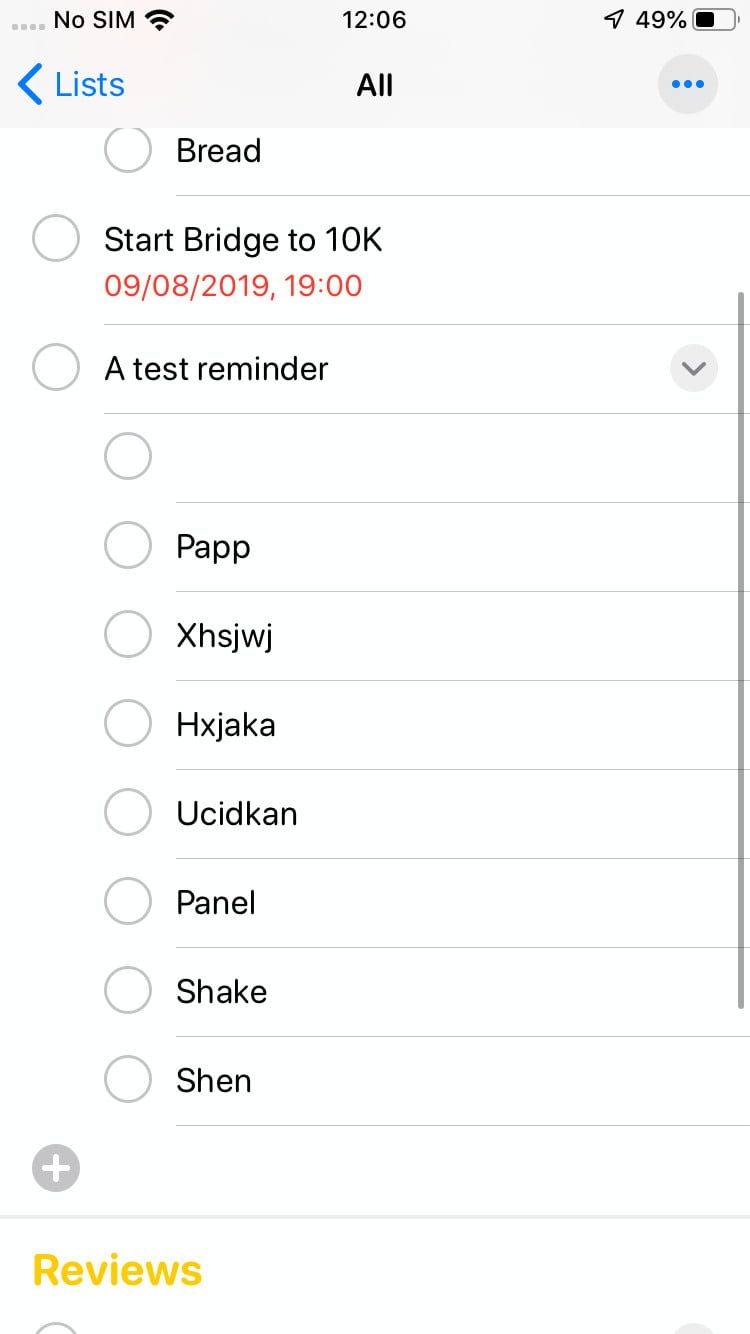Tap the overdue date 09/08/2019, 19:00
This screenshot has width=750, height=1334.
click(233, 286)
